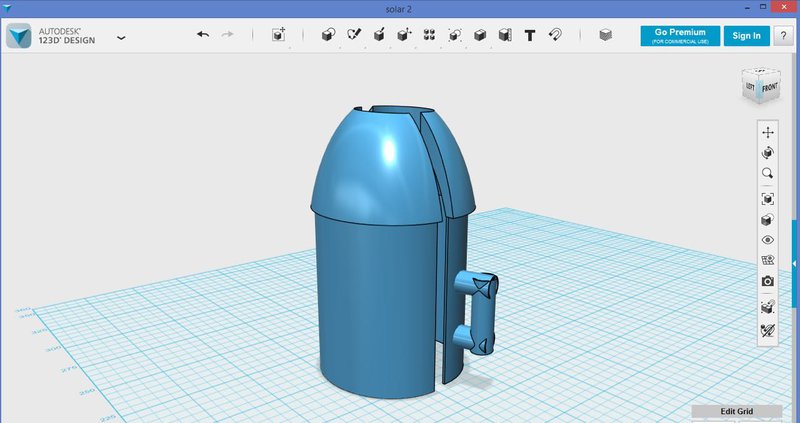Open the Materials tool
The height and width of the screenshot is (423, 800).
pyautogui.click(x=604, y=35)
